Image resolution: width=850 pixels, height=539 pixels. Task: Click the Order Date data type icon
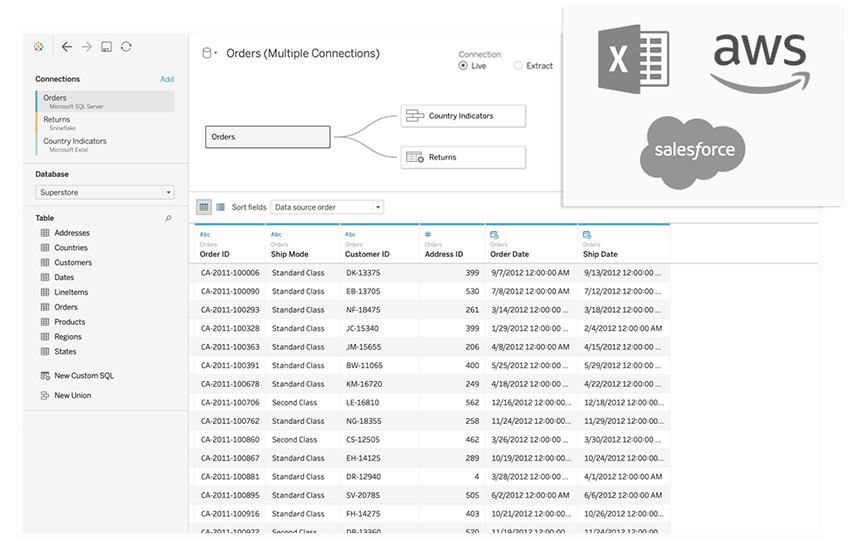click(x=493, y=234)
